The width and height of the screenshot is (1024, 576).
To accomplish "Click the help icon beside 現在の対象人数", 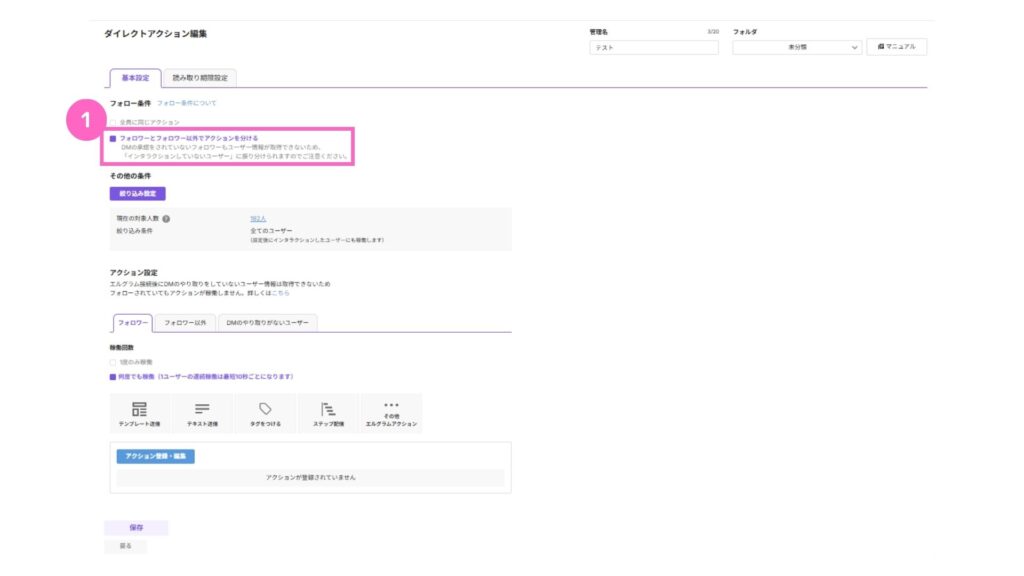I will click(166, 218).
